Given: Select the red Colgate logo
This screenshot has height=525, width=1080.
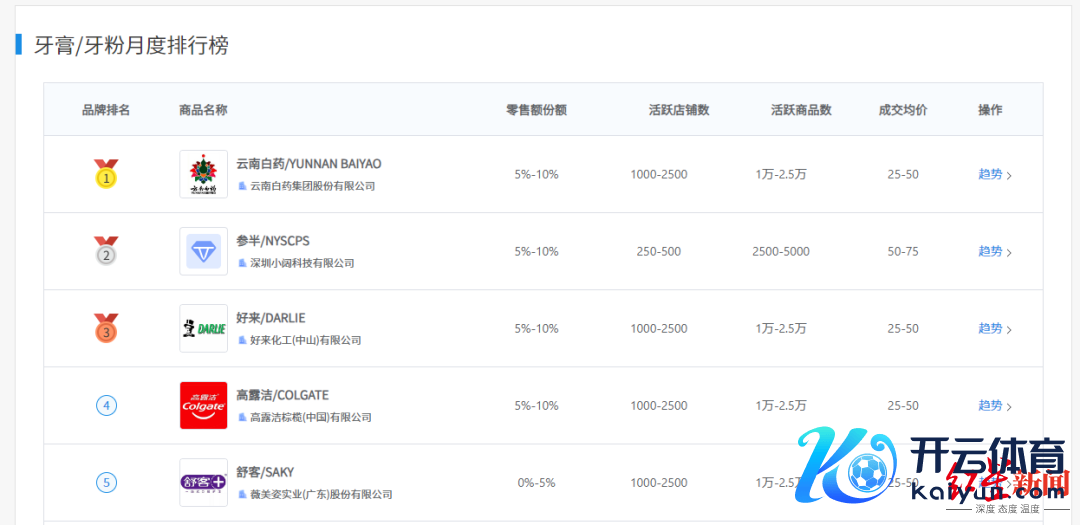Looking at the screenshot, I should [204, 405].
